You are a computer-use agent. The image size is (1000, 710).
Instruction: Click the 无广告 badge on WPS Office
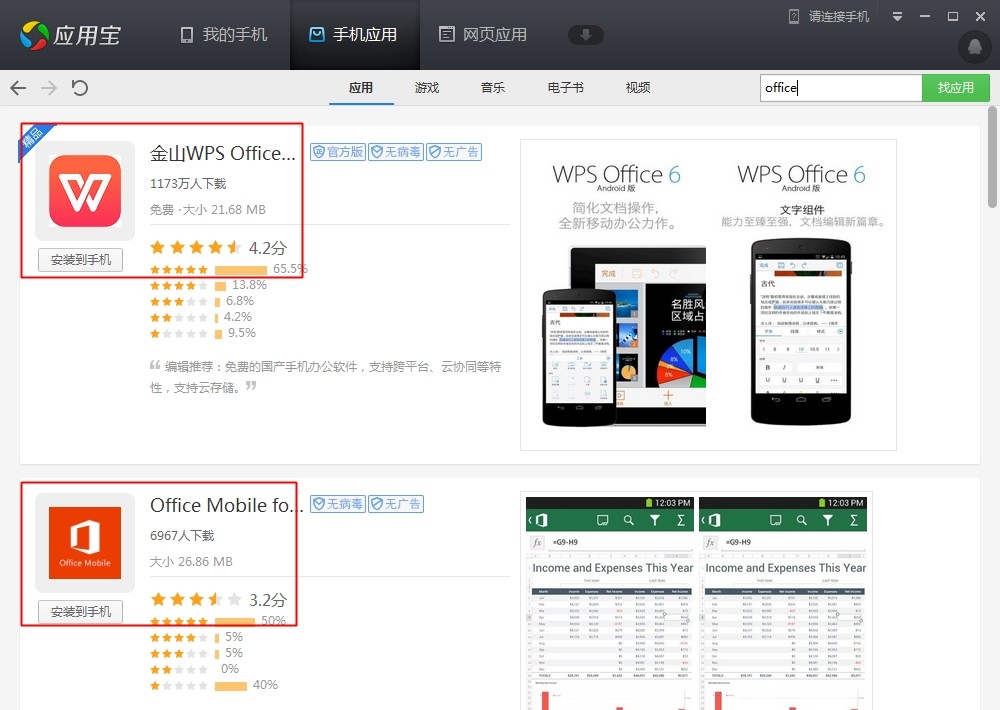click(x=454, y=152)
